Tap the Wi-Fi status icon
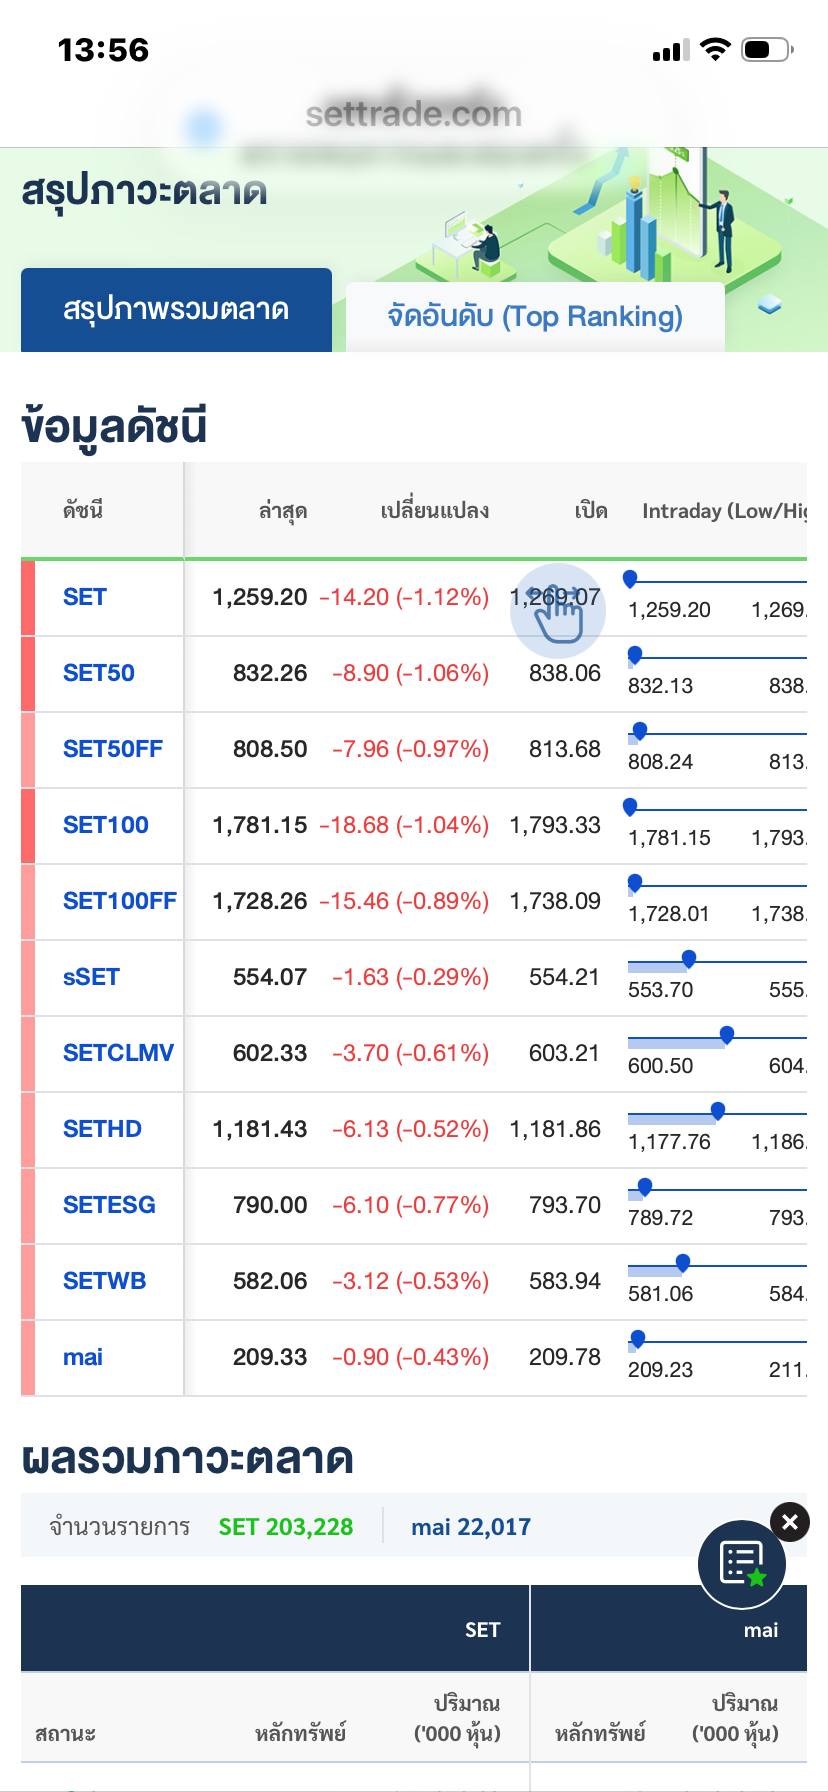This screenshot has width=828, height=1792. pos(715,50)
